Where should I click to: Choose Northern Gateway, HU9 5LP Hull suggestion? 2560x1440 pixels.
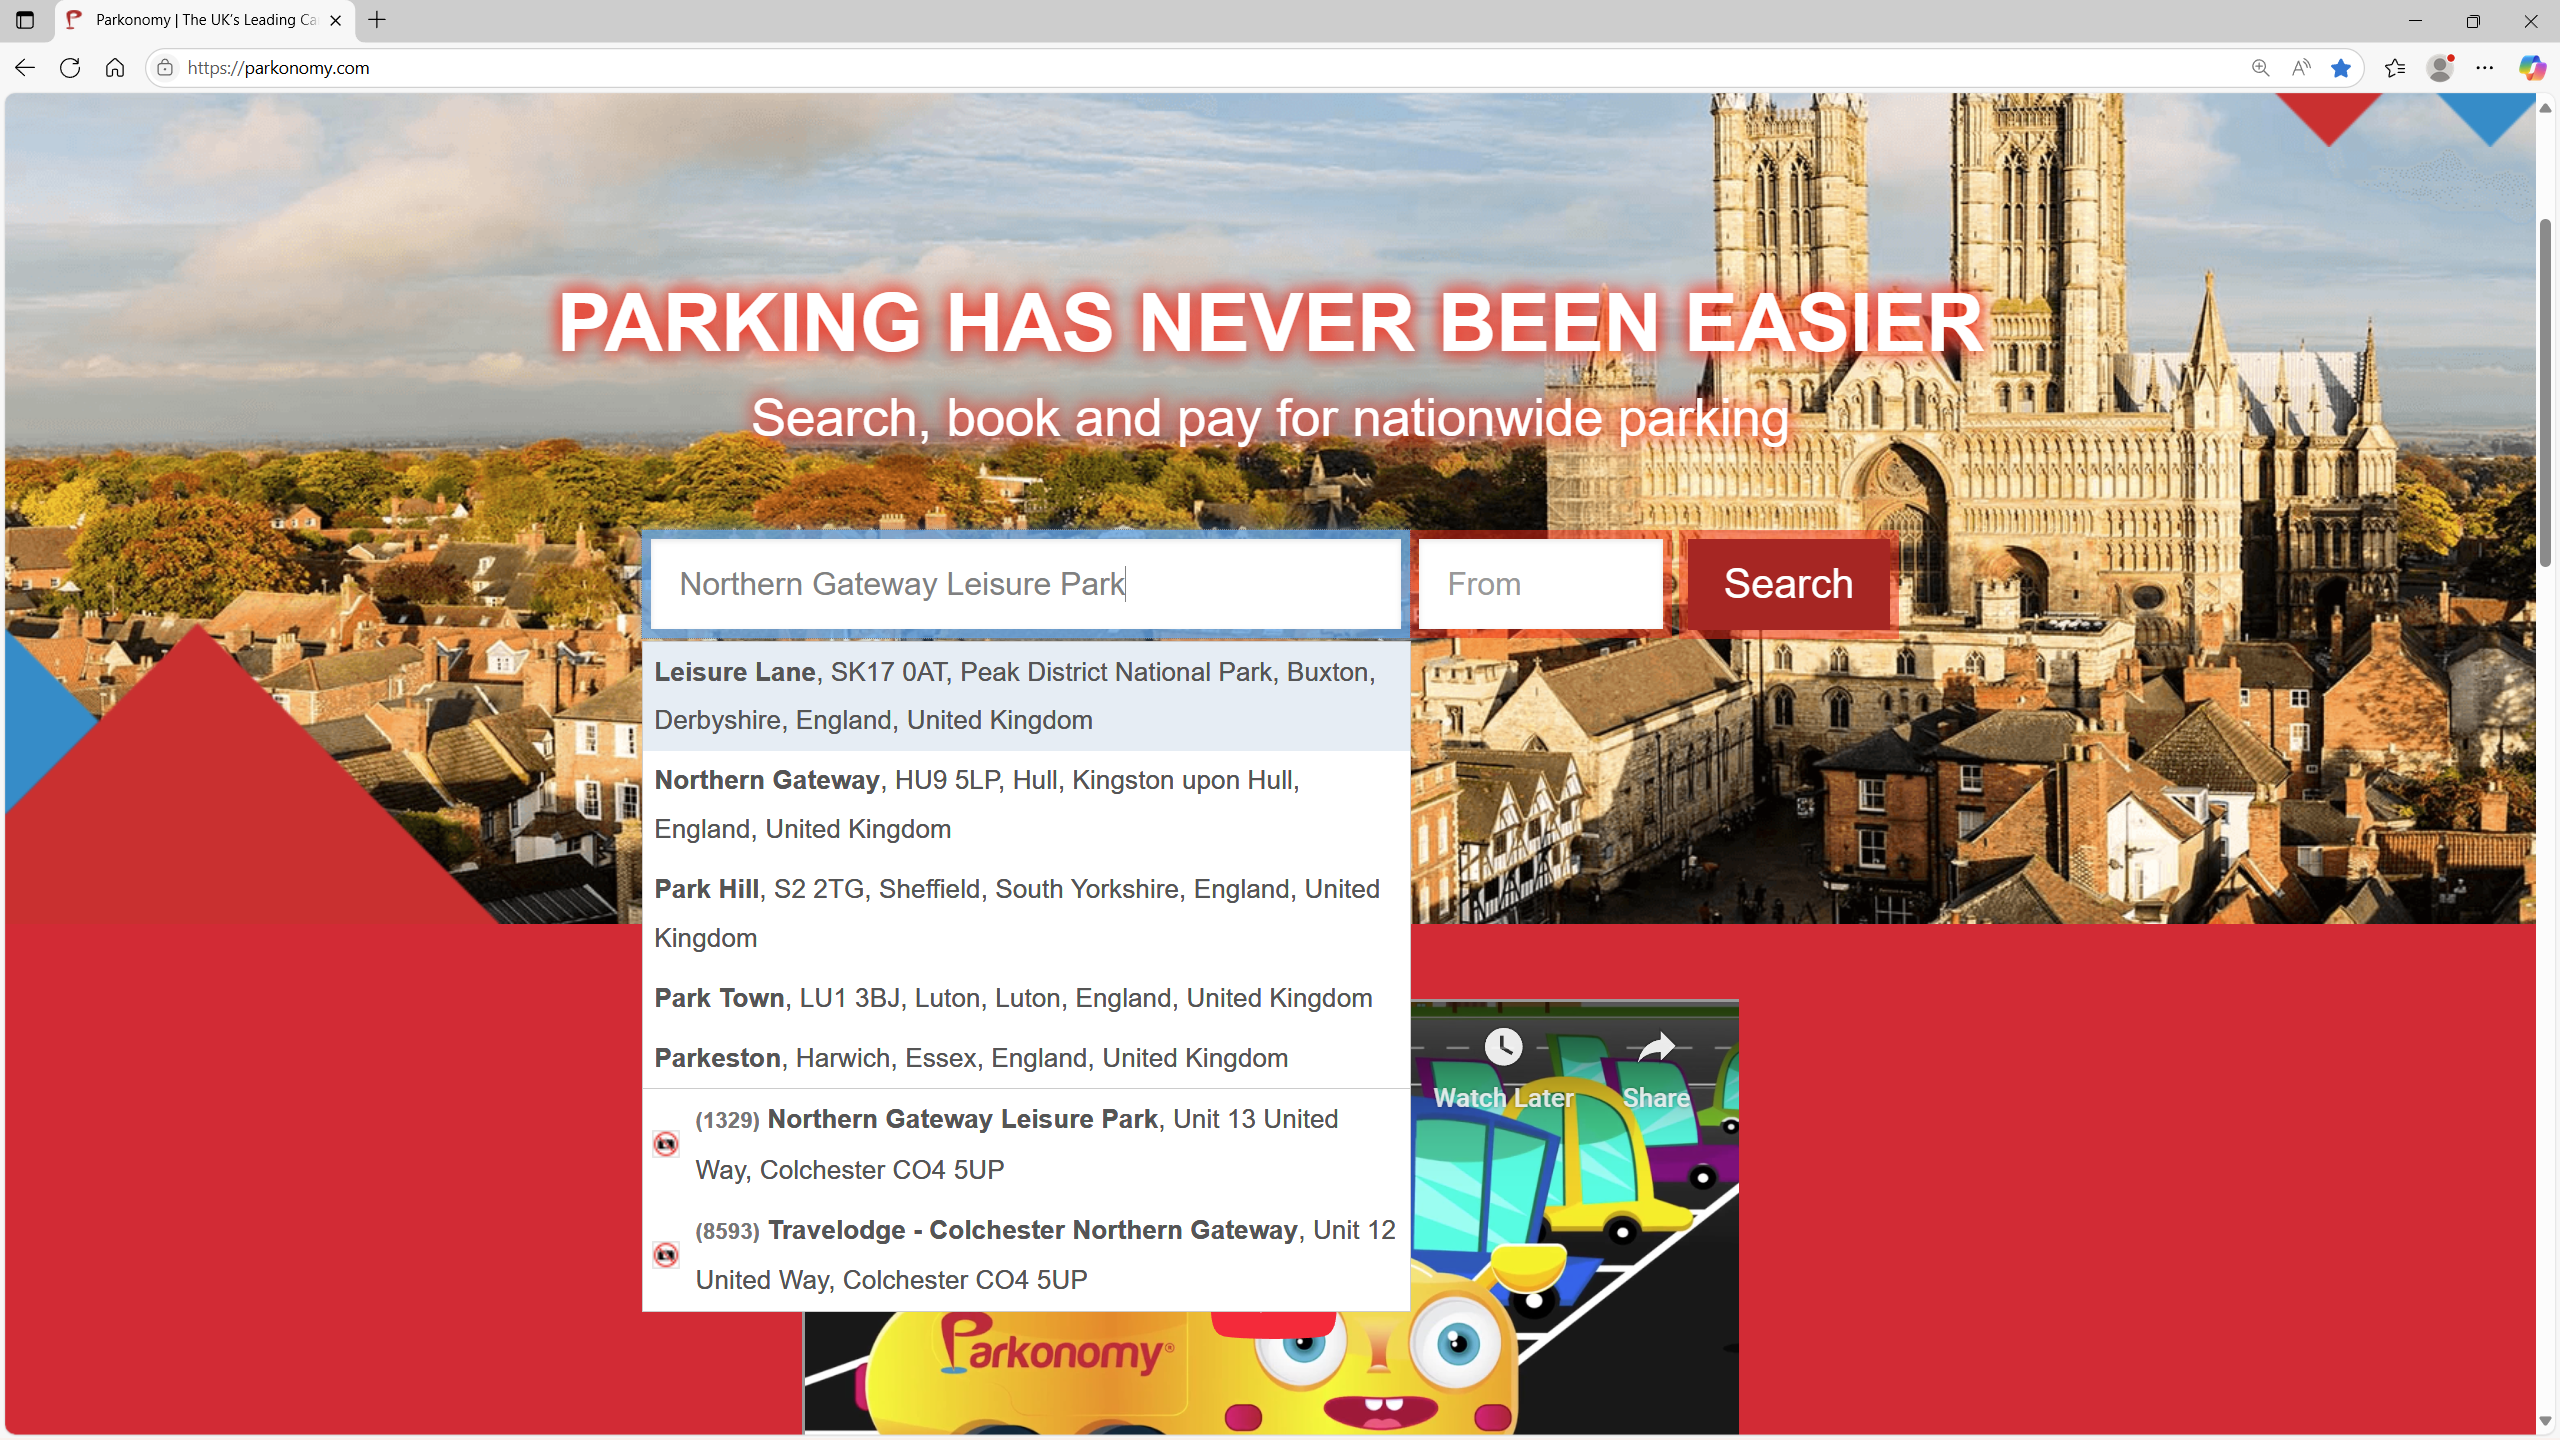(1025, 805)
